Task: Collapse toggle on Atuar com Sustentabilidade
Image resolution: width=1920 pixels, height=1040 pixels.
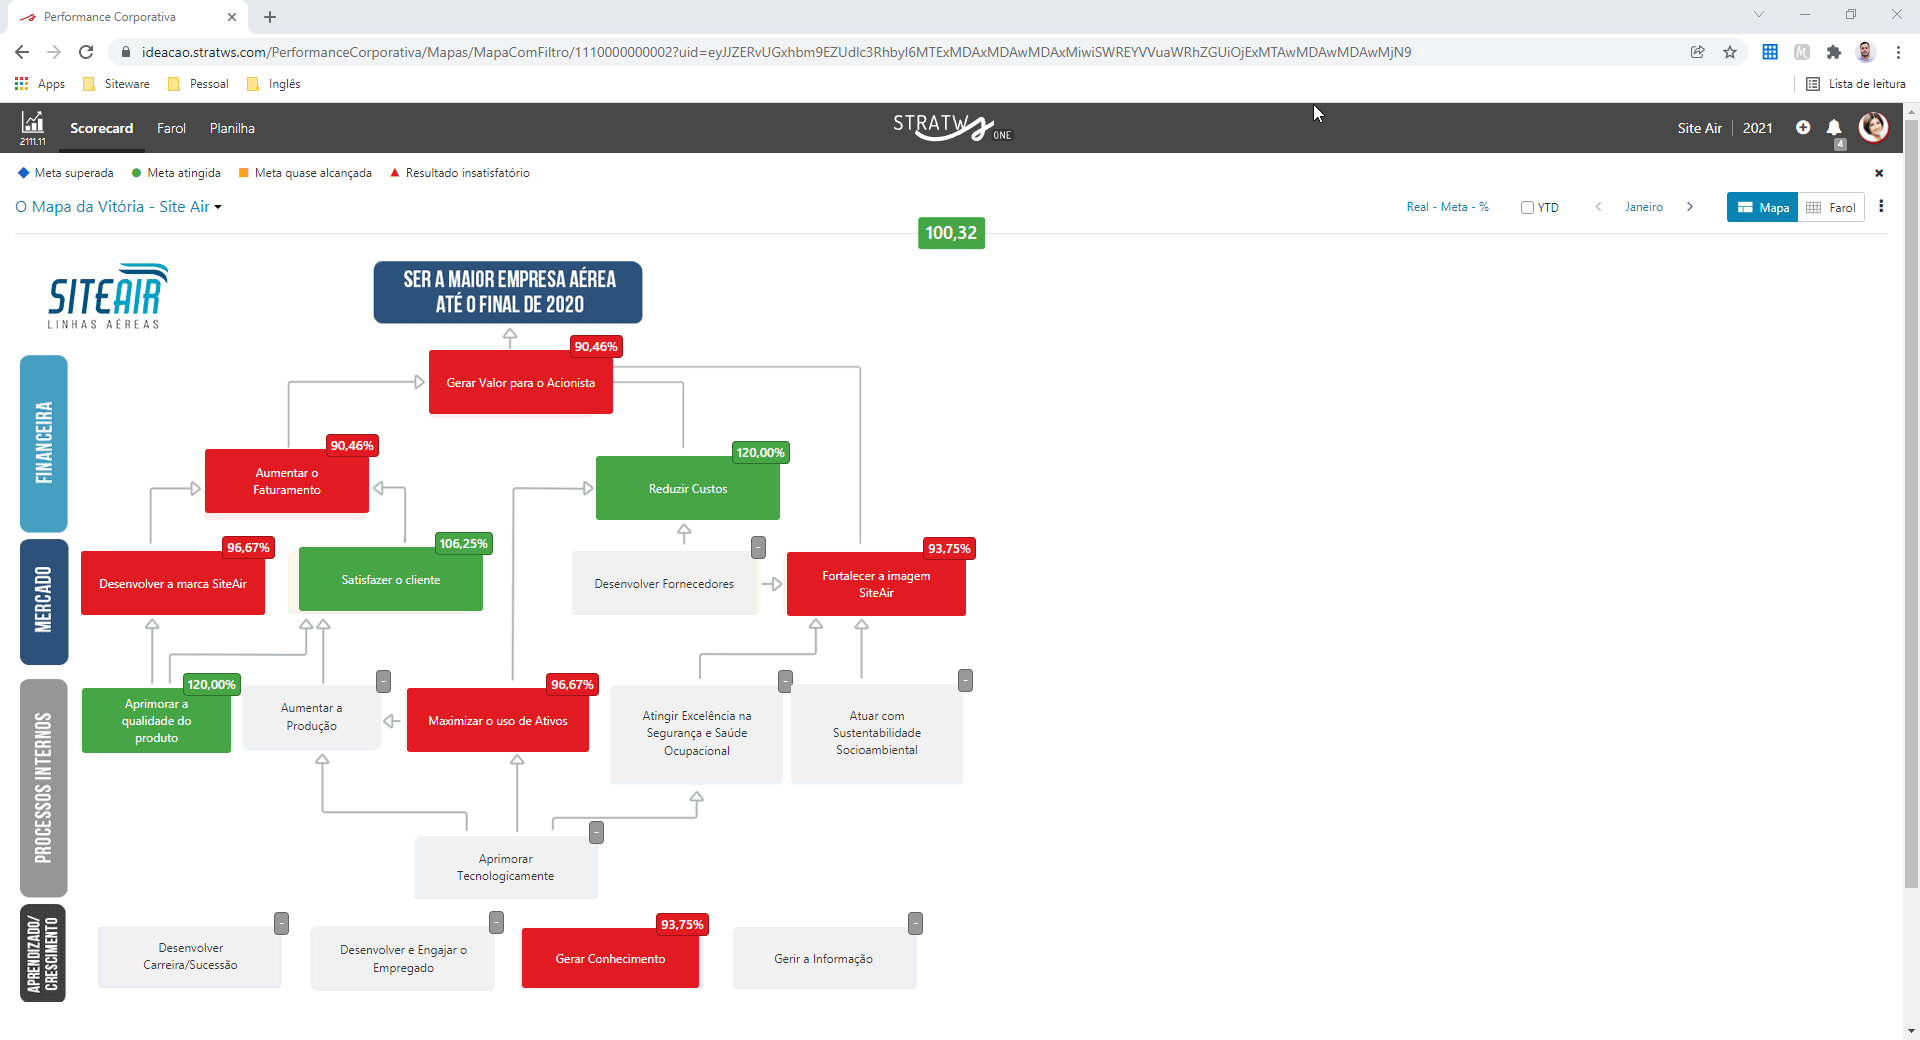Action: click(965, 680)
